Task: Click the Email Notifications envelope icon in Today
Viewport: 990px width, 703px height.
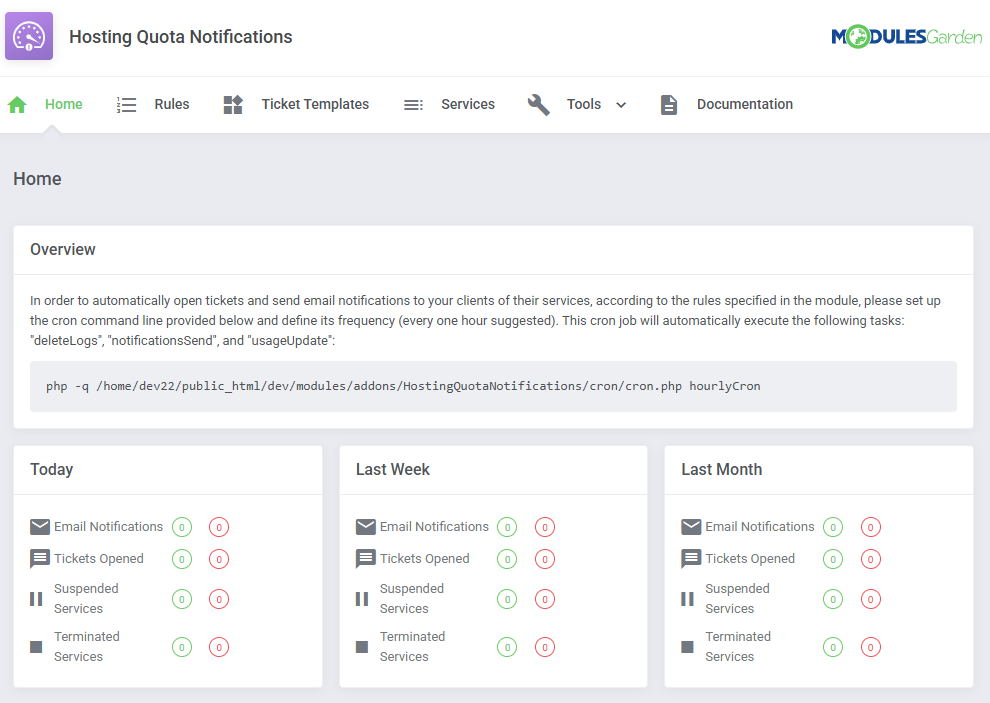Action: pos(40,527)
